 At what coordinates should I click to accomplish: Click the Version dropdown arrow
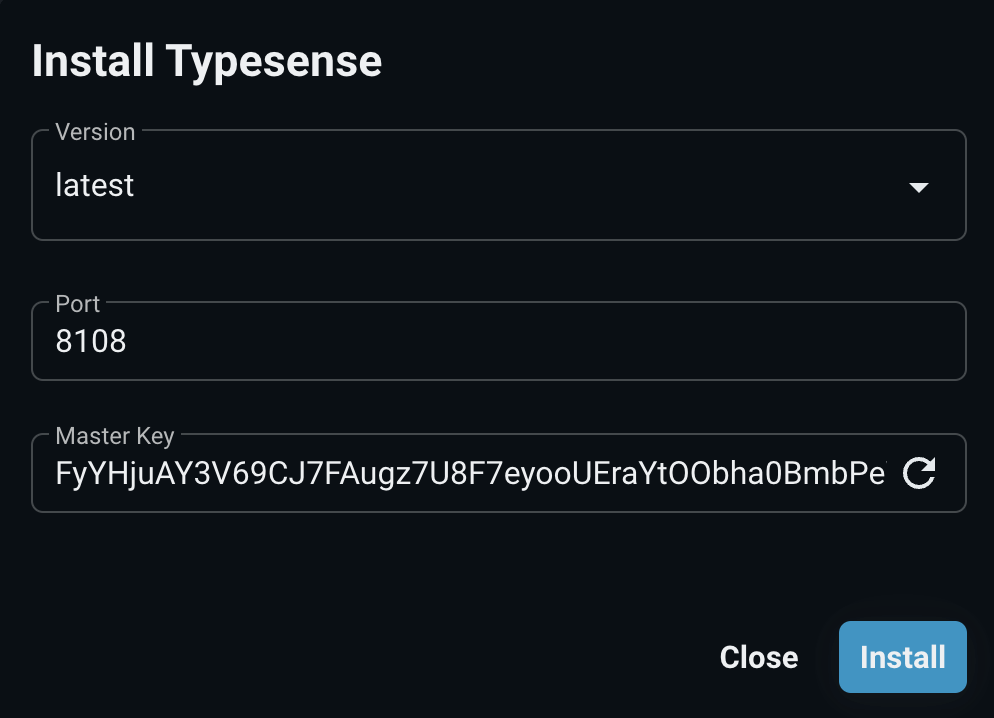(x=918, y=187)
